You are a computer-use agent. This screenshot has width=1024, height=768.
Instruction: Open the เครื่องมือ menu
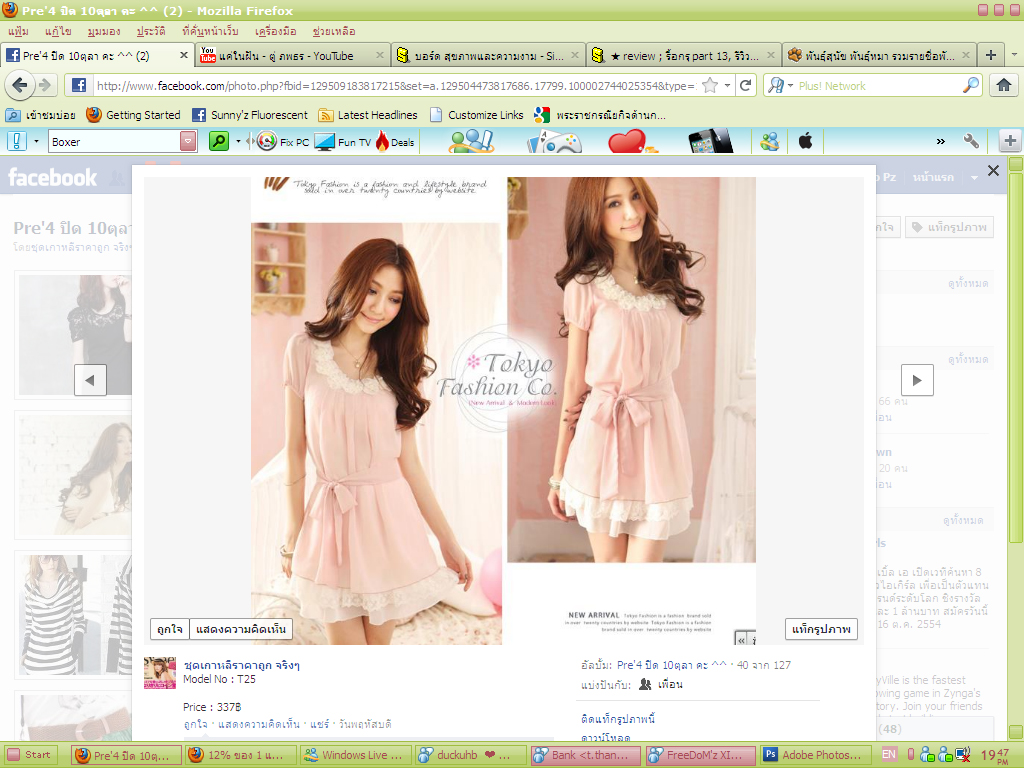[275, 31]
